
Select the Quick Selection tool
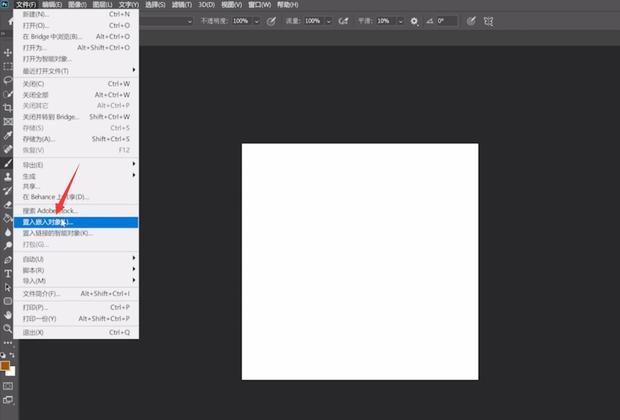tap(8, 94)
